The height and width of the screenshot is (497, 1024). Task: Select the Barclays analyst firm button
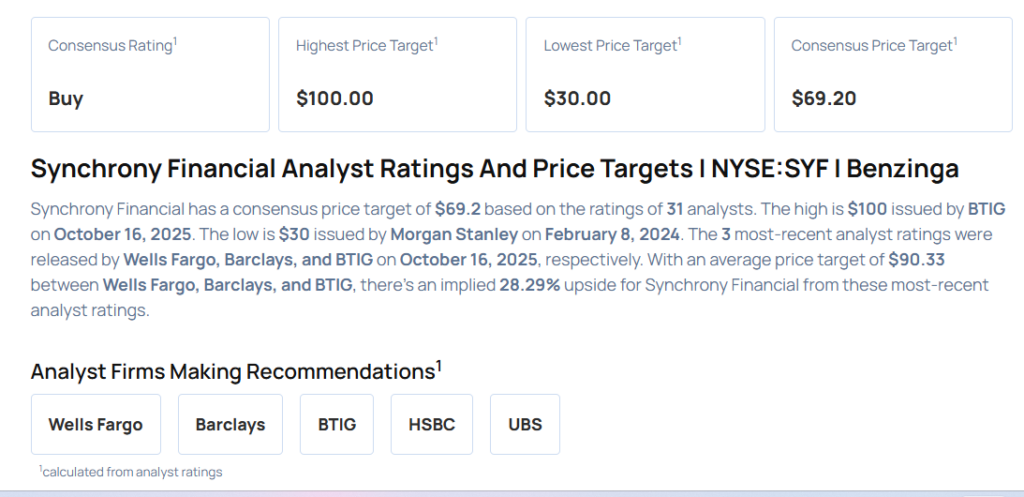coord(230,424)
